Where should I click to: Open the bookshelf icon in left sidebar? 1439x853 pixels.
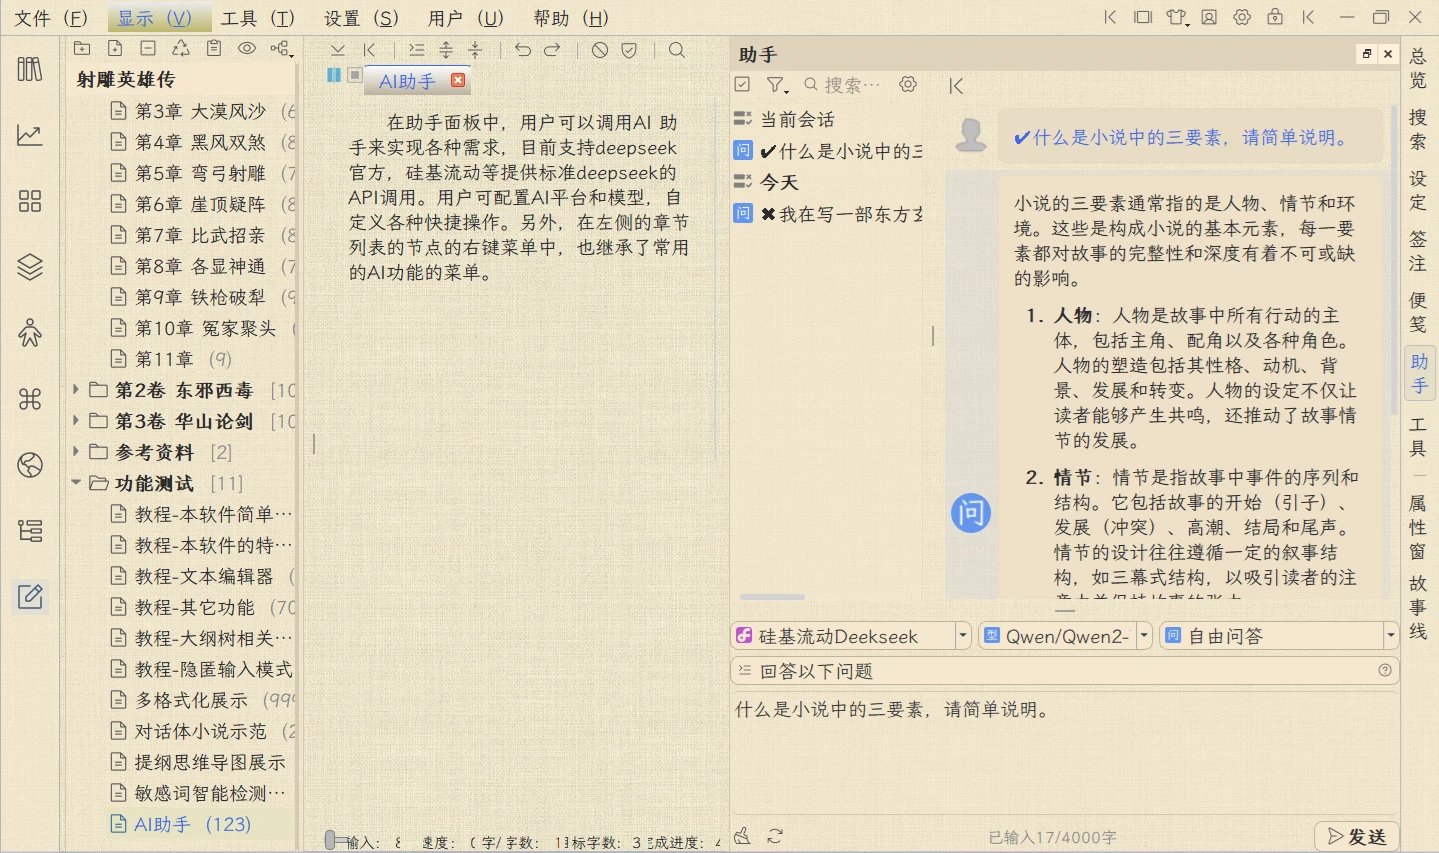pyautogui.click(x=30, y=69)
